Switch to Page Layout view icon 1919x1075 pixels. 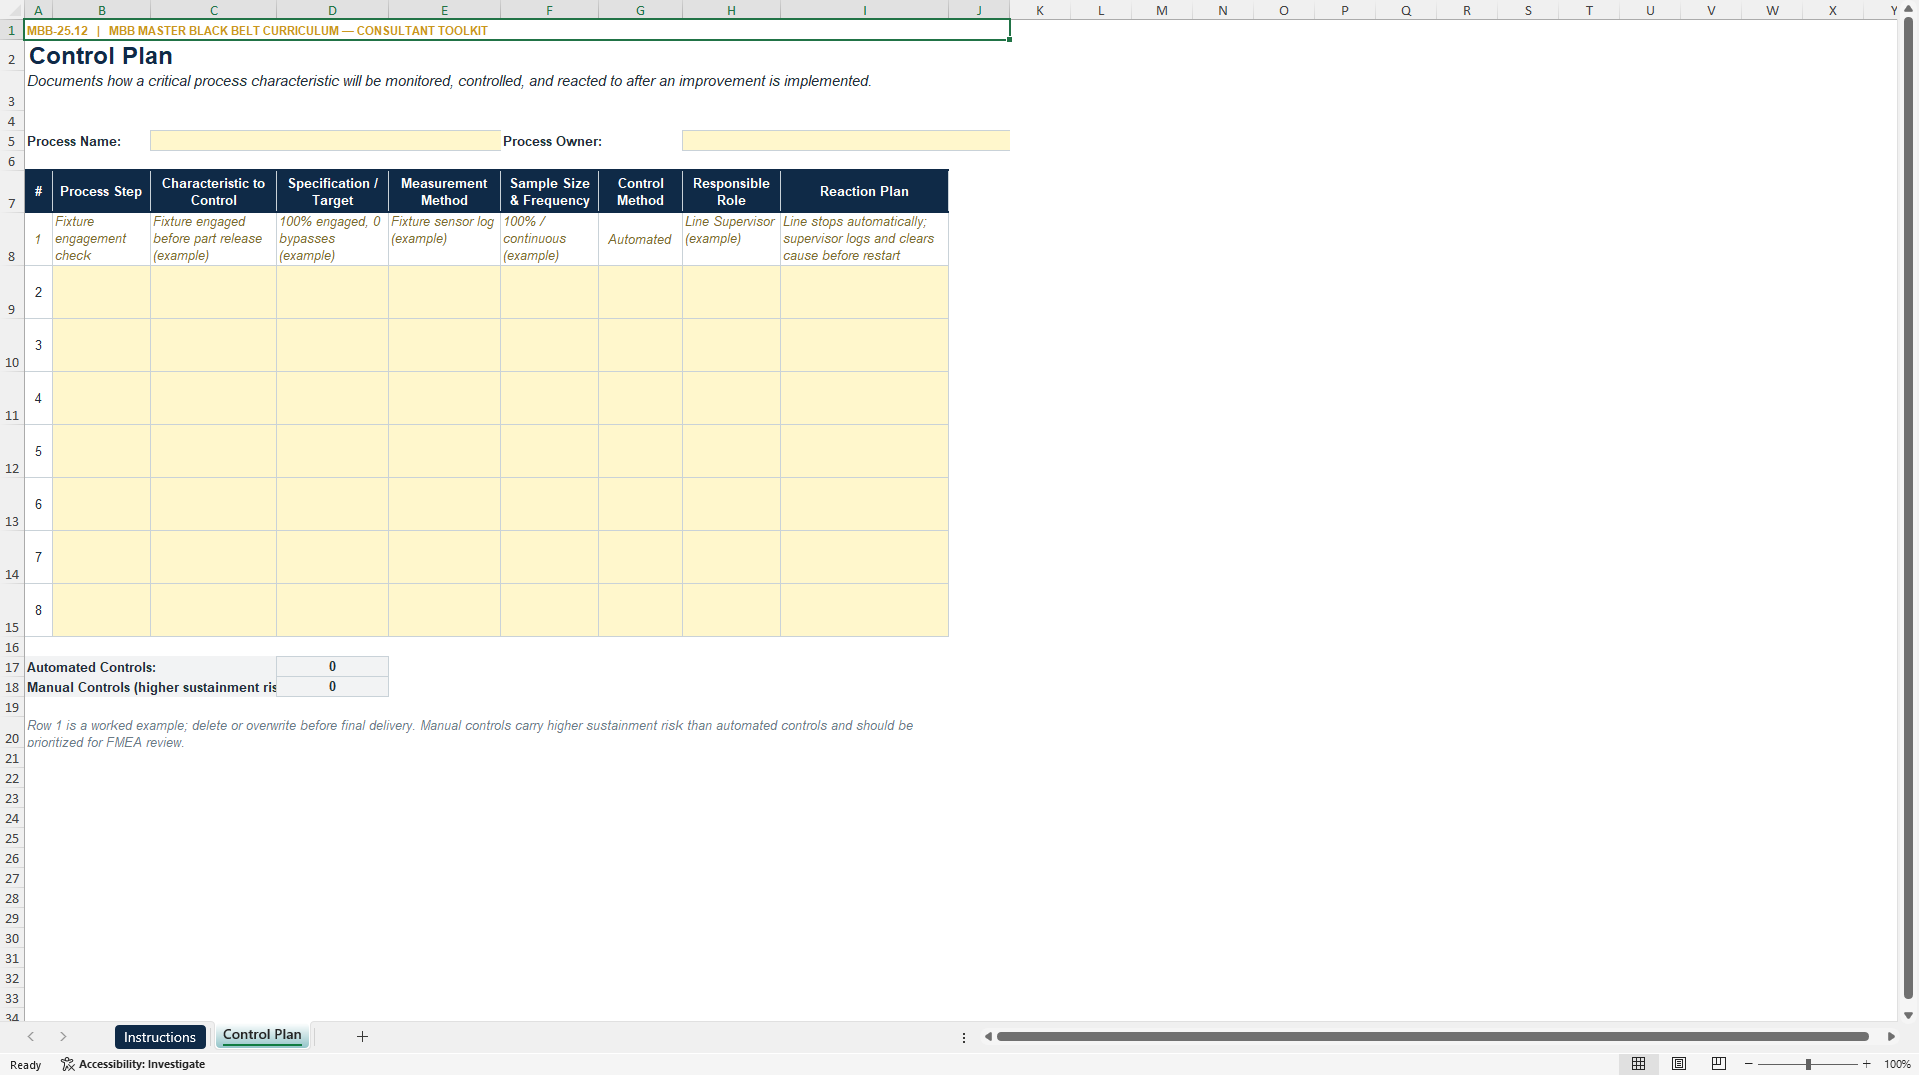click(x=1679, y=1064)
